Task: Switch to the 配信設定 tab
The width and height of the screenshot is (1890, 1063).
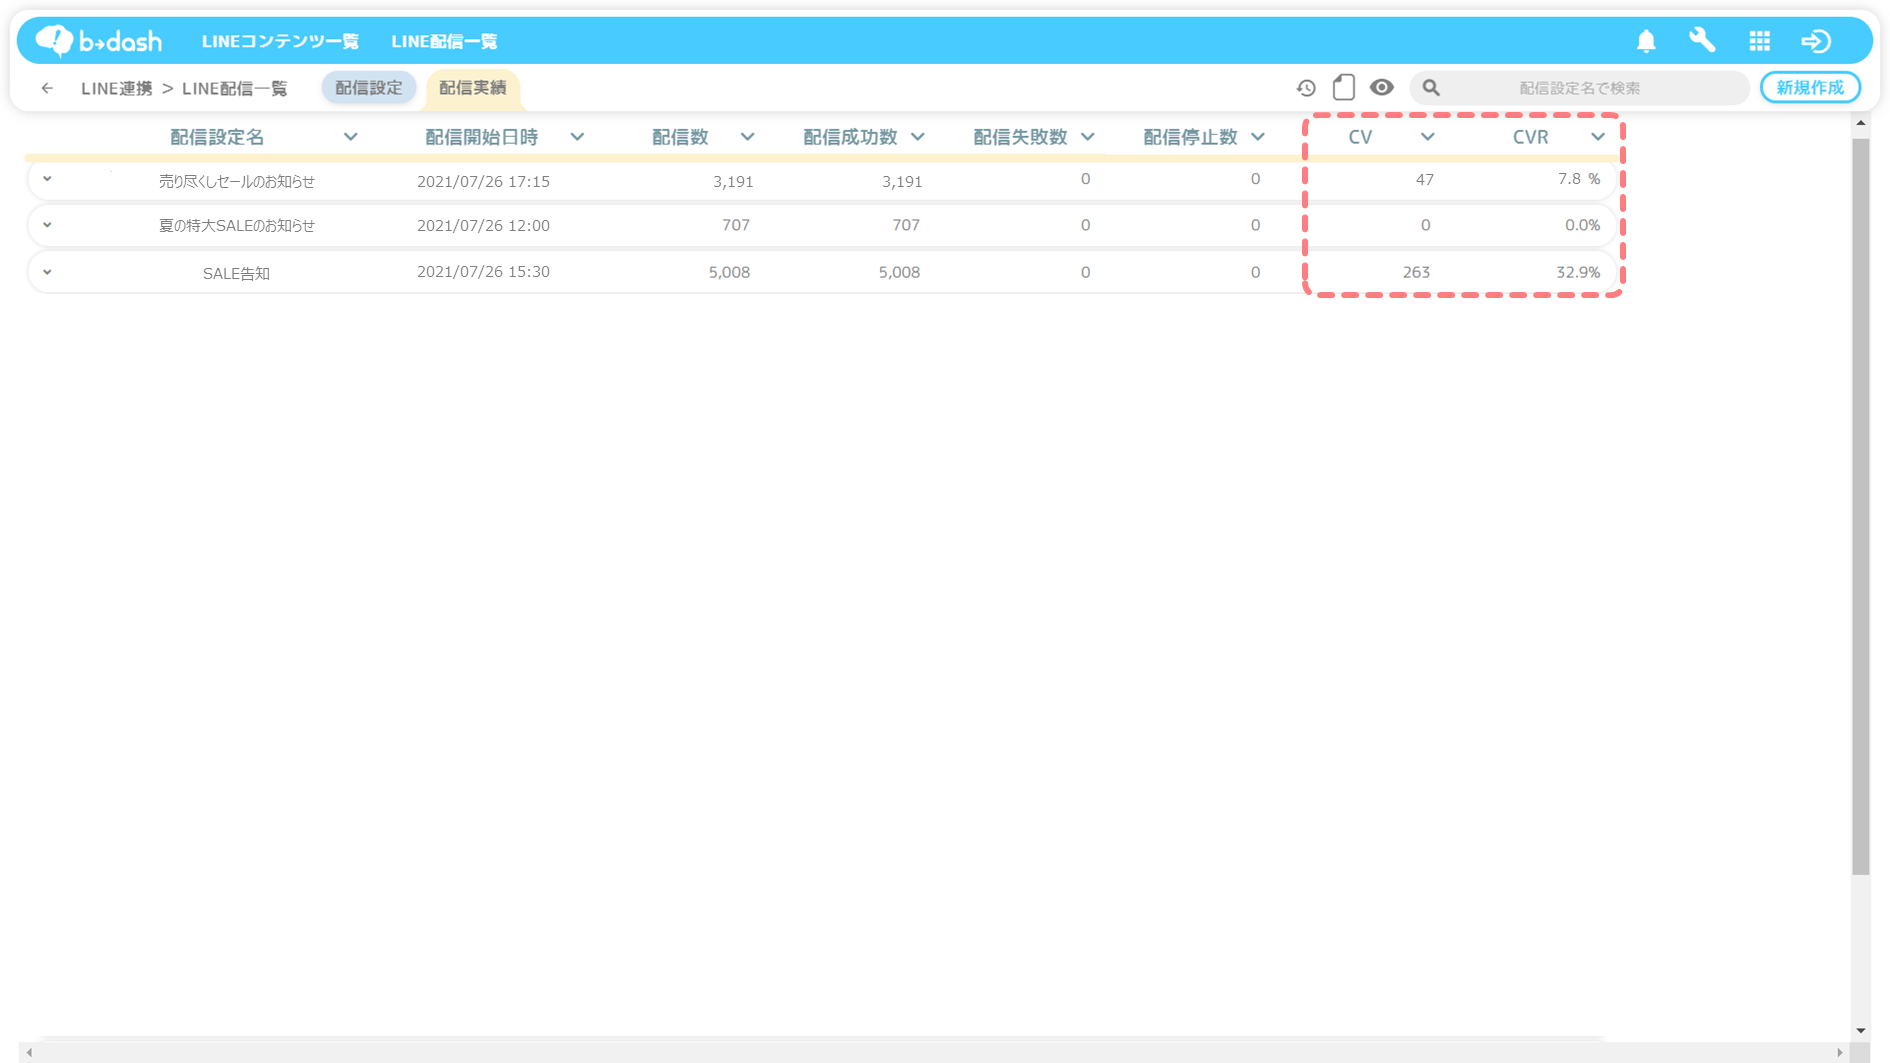Action: [x=369, y=88]
